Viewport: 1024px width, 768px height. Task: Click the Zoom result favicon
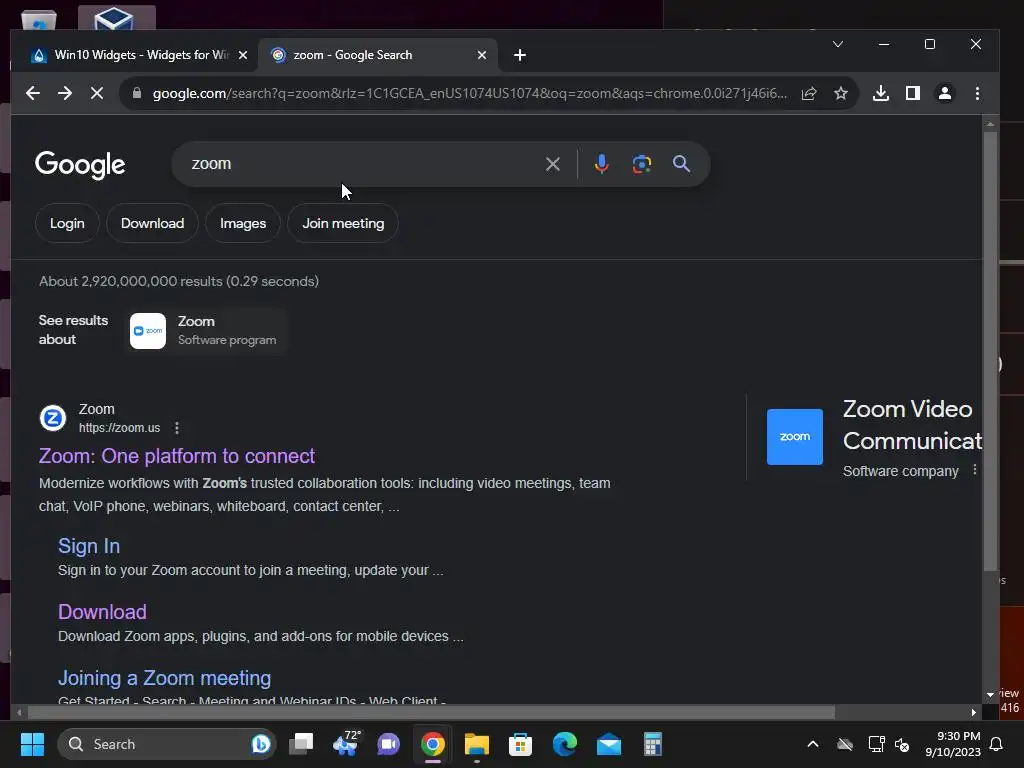[x=53, y=418]
